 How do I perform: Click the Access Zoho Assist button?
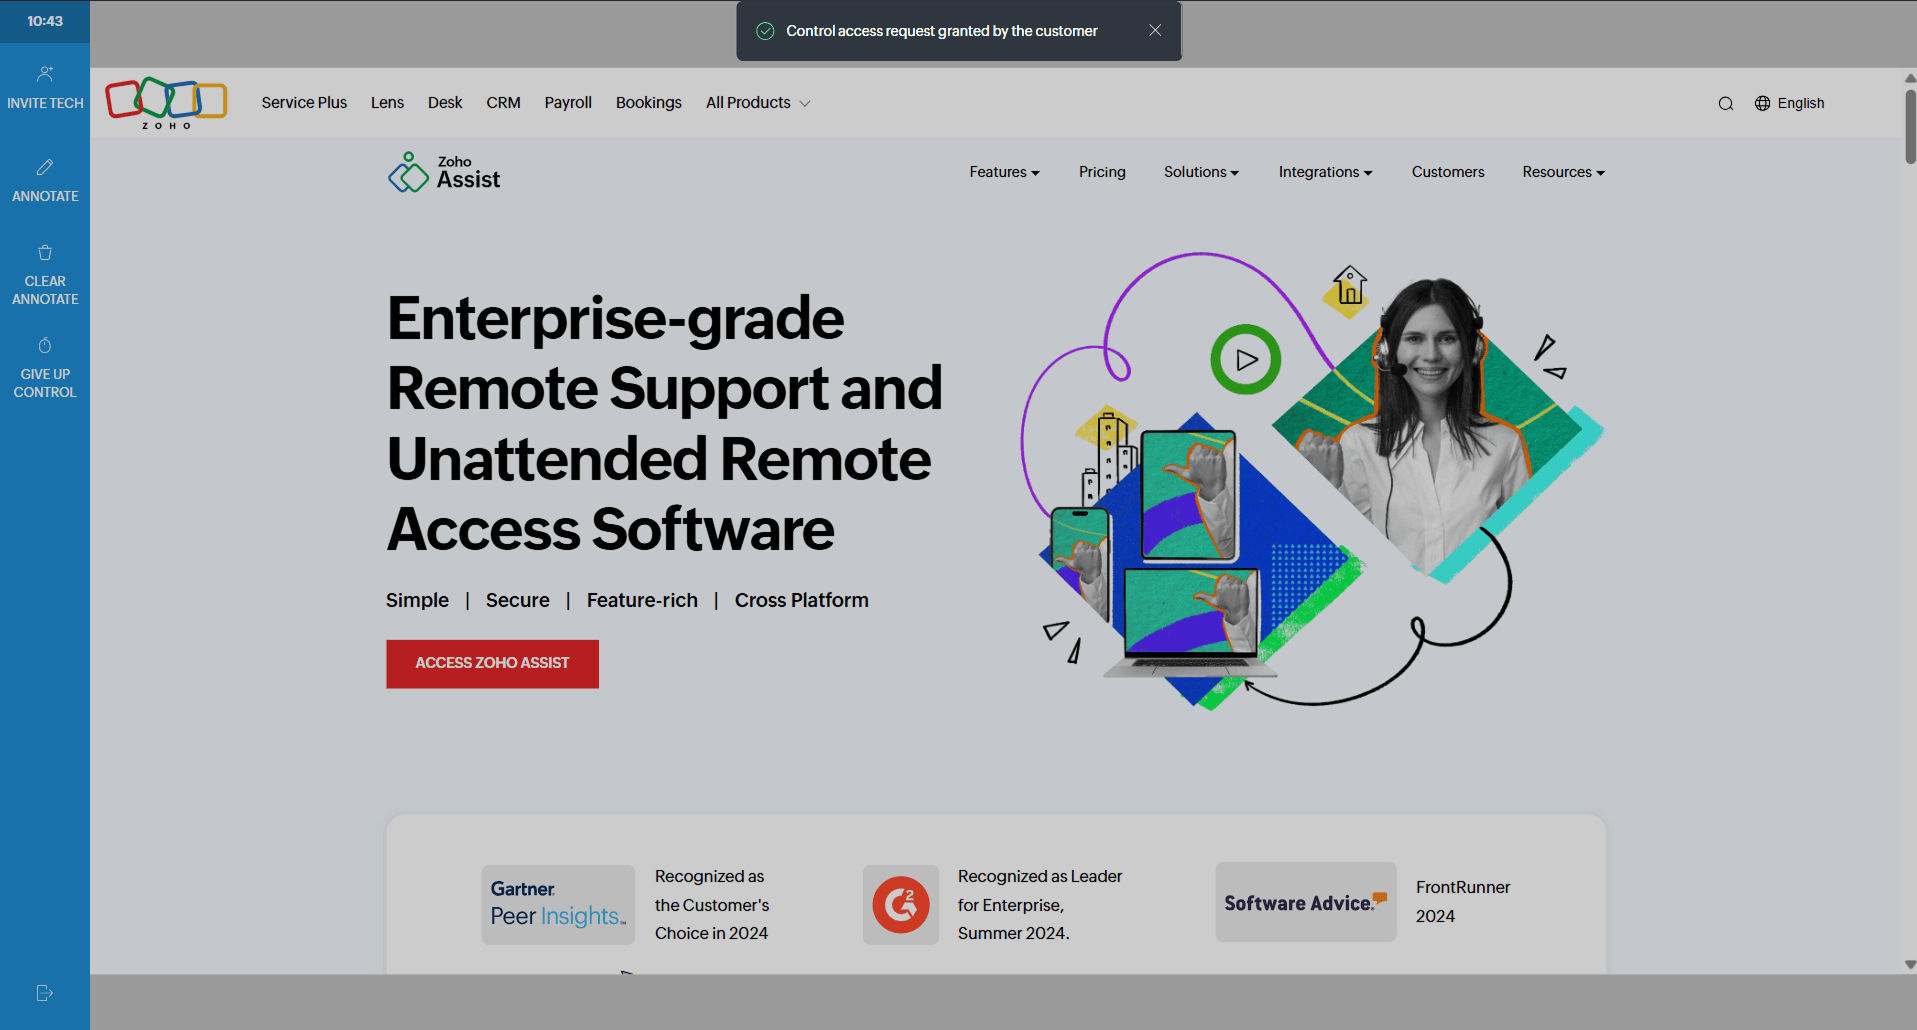pyautogui.click(x=492, y=663)
